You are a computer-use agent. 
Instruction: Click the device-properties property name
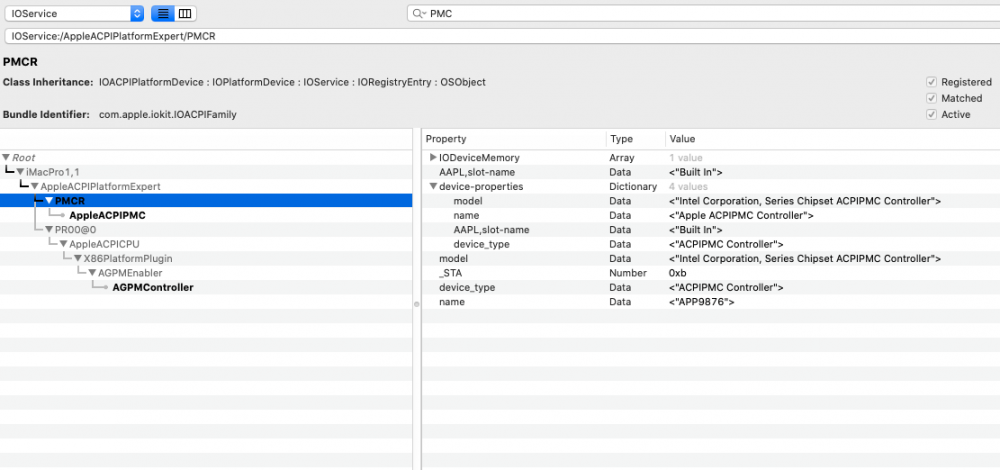click(x=481, y=187)
